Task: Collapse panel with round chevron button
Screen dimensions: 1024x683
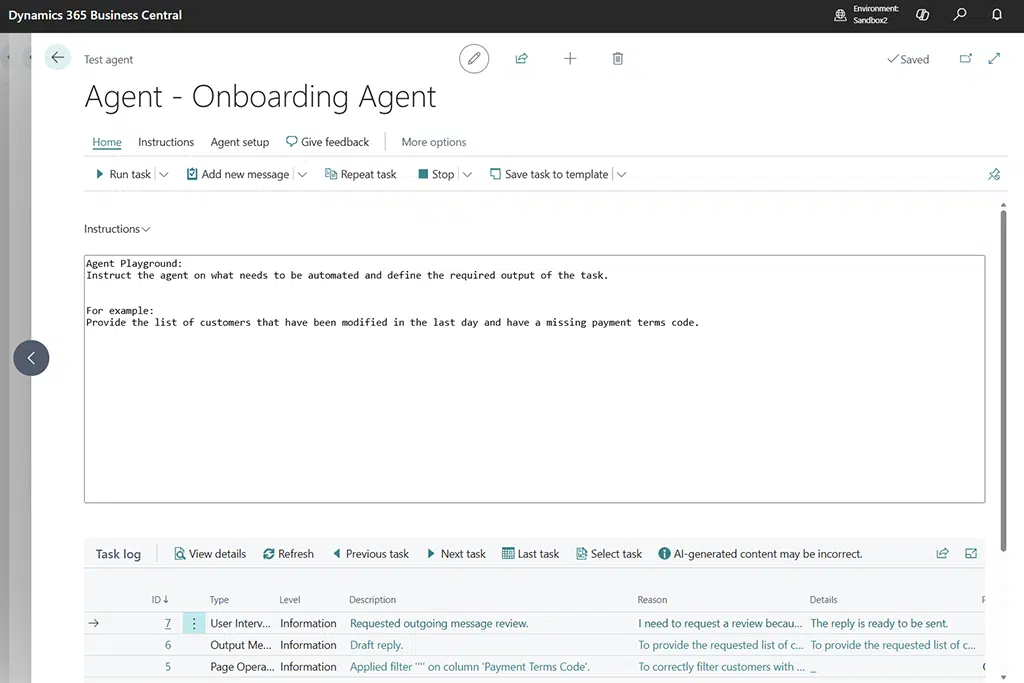Action: tap(31, 358)
